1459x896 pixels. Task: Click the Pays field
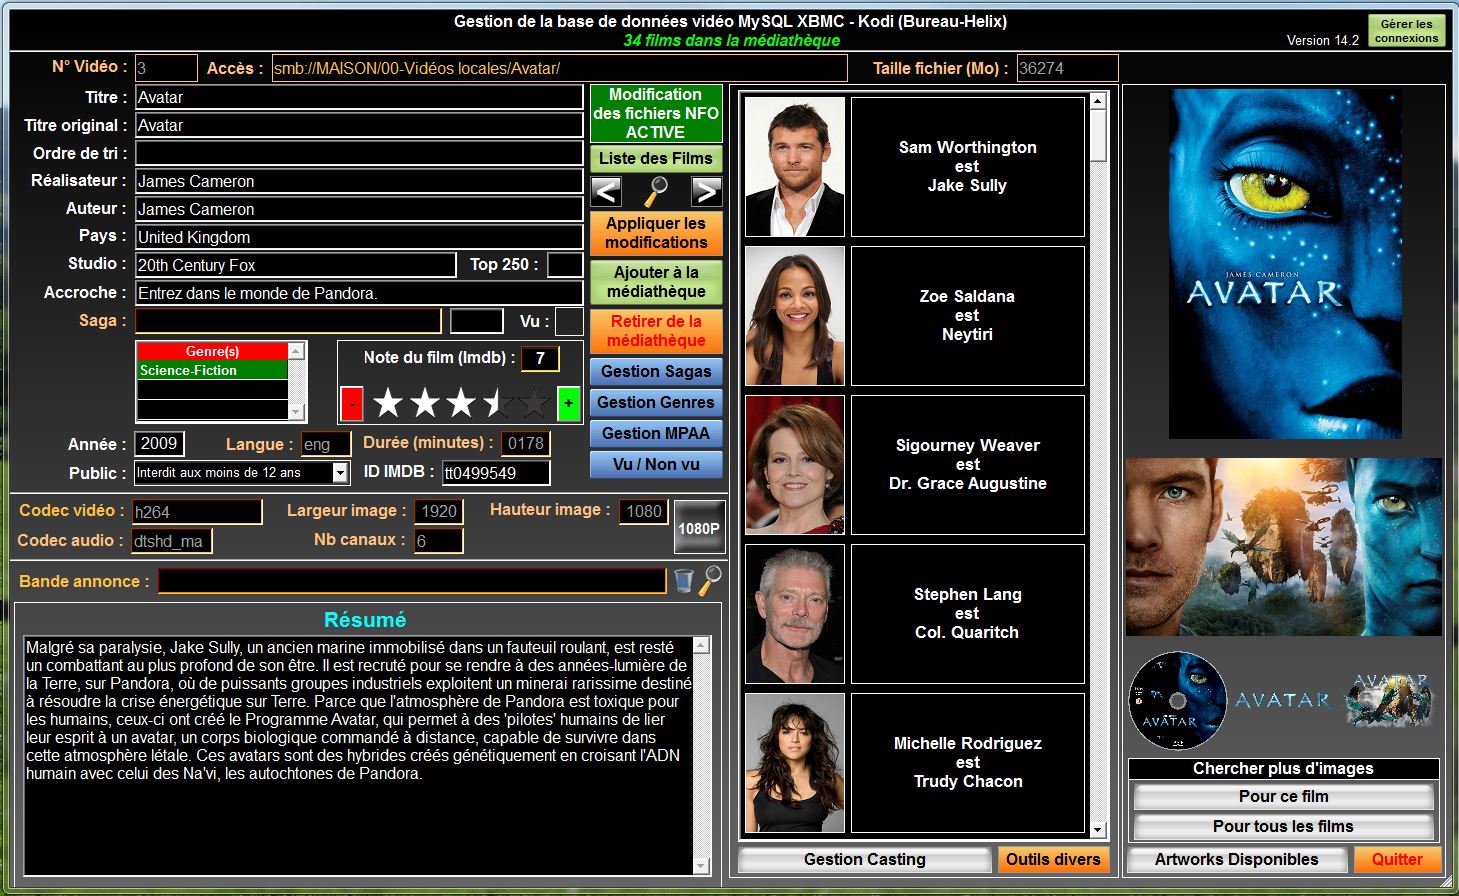click(x=359, y=237)
